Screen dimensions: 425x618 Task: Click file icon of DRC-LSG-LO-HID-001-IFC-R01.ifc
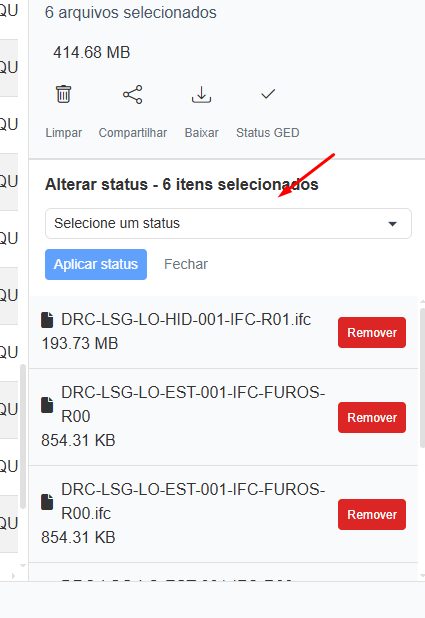47,320
